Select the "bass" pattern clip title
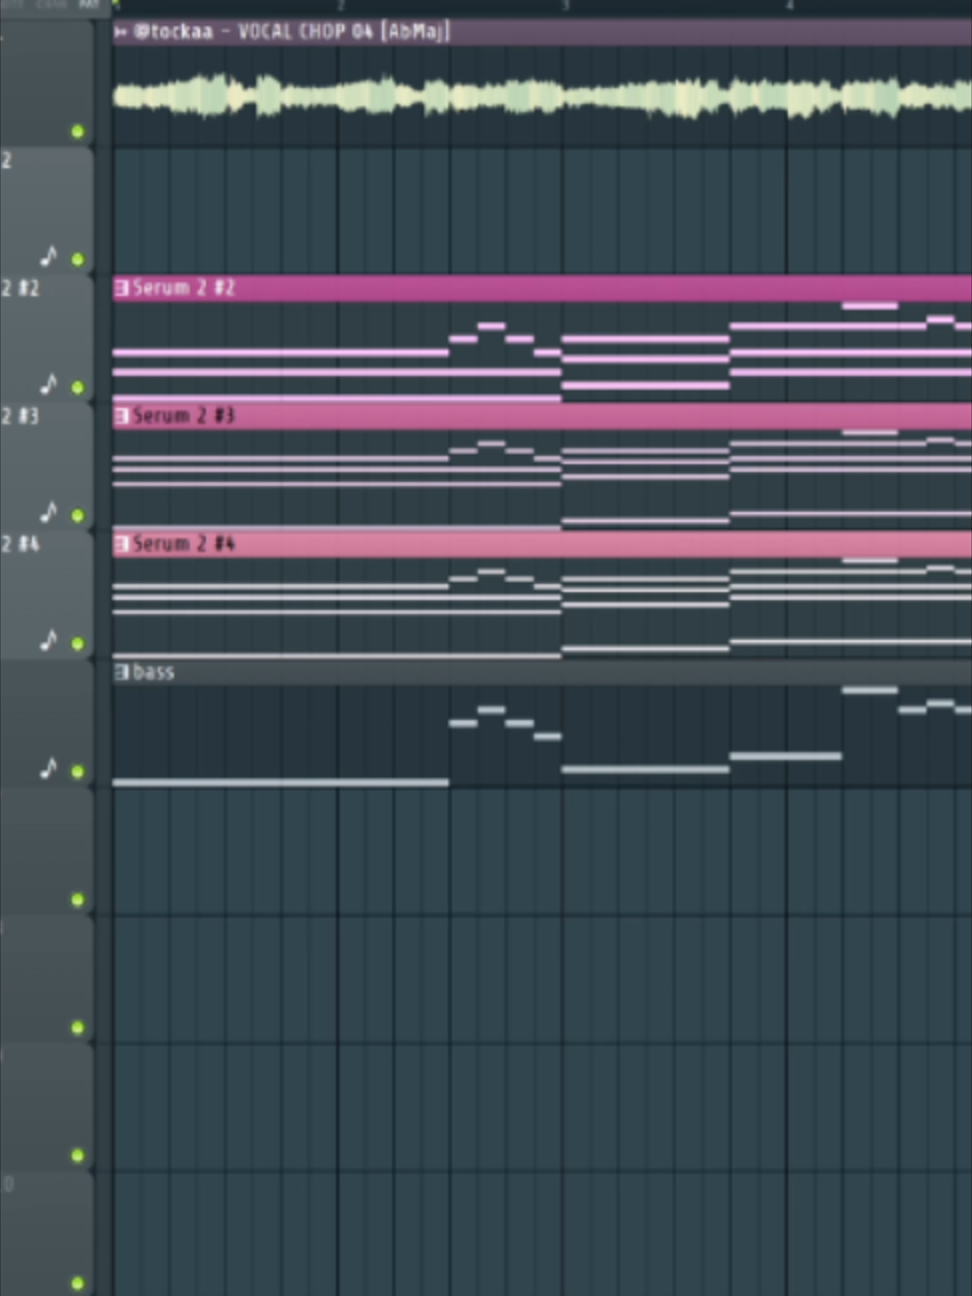This screenshot has height=1296, width=972. (x=154, y=672)
